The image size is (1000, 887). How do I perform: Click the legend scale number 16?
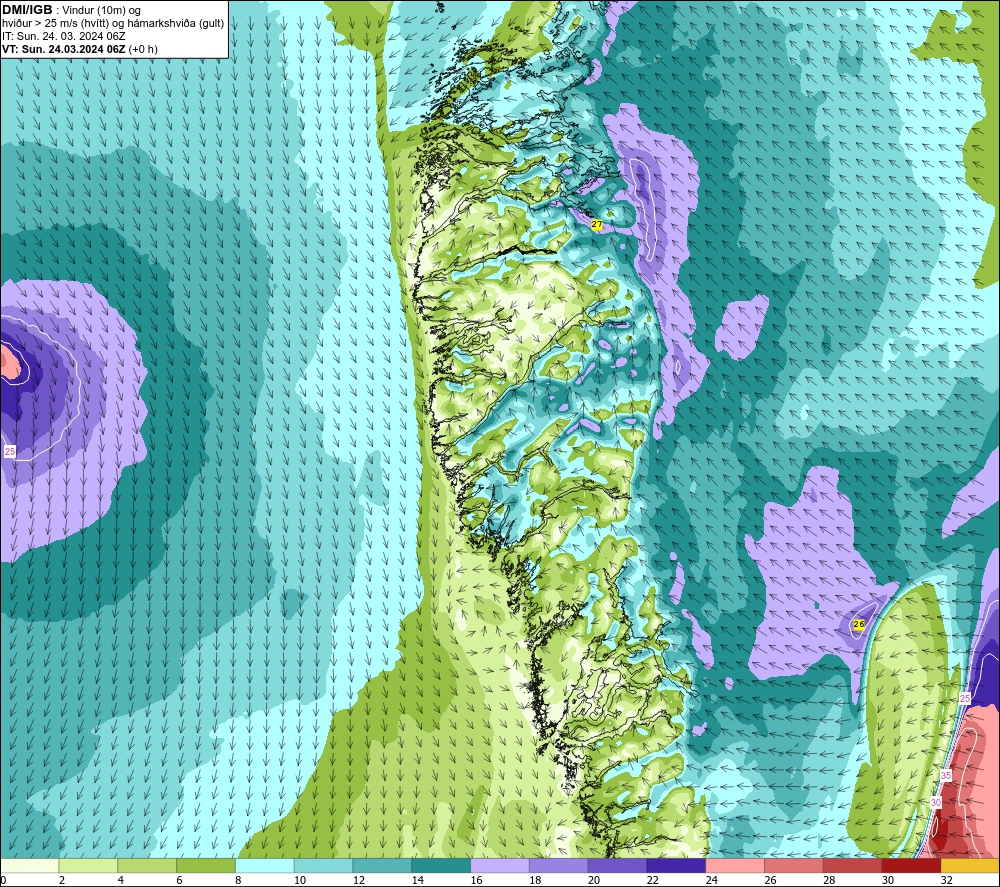(476, 880)
